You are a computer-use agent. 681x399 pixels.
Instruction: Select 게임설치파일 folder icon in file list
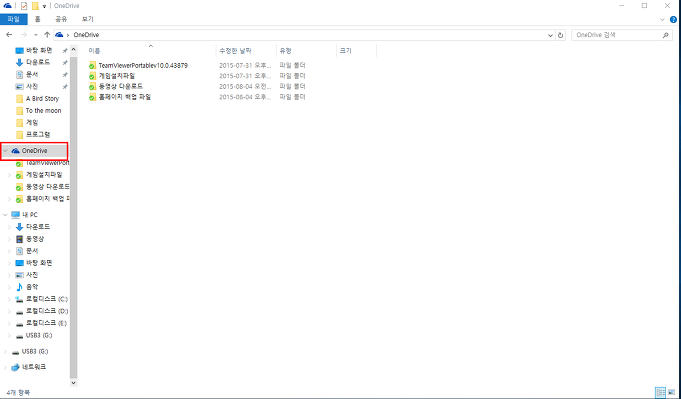click(x=92, y=76)
